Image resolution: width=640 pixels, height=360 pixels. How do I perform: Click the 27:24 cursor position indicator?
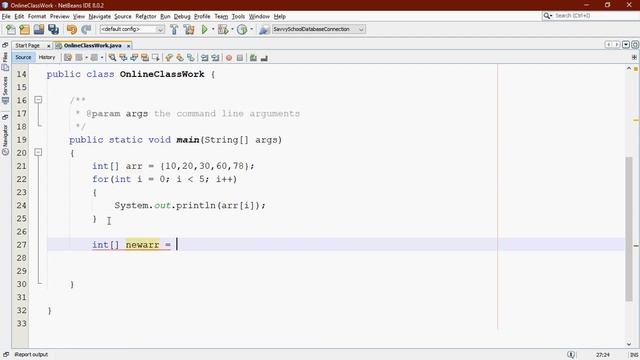[603, 355]
